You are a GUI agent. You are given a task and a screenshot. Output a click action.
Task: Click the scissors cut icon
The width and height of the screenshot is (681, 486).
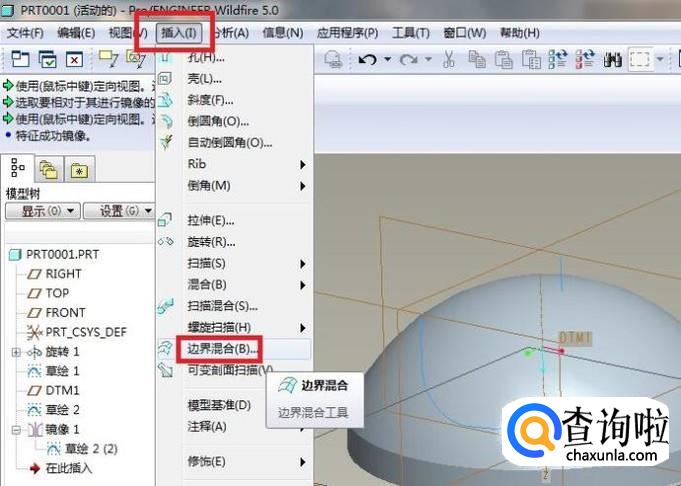(449, 59)
